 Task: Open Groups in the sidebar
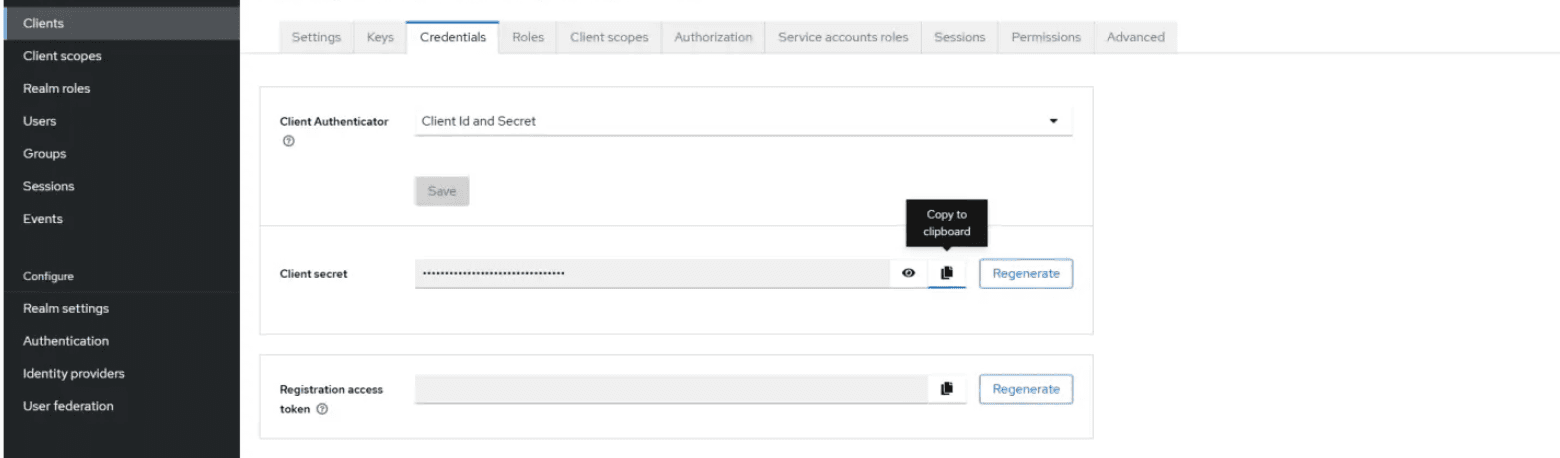[122, 154]
